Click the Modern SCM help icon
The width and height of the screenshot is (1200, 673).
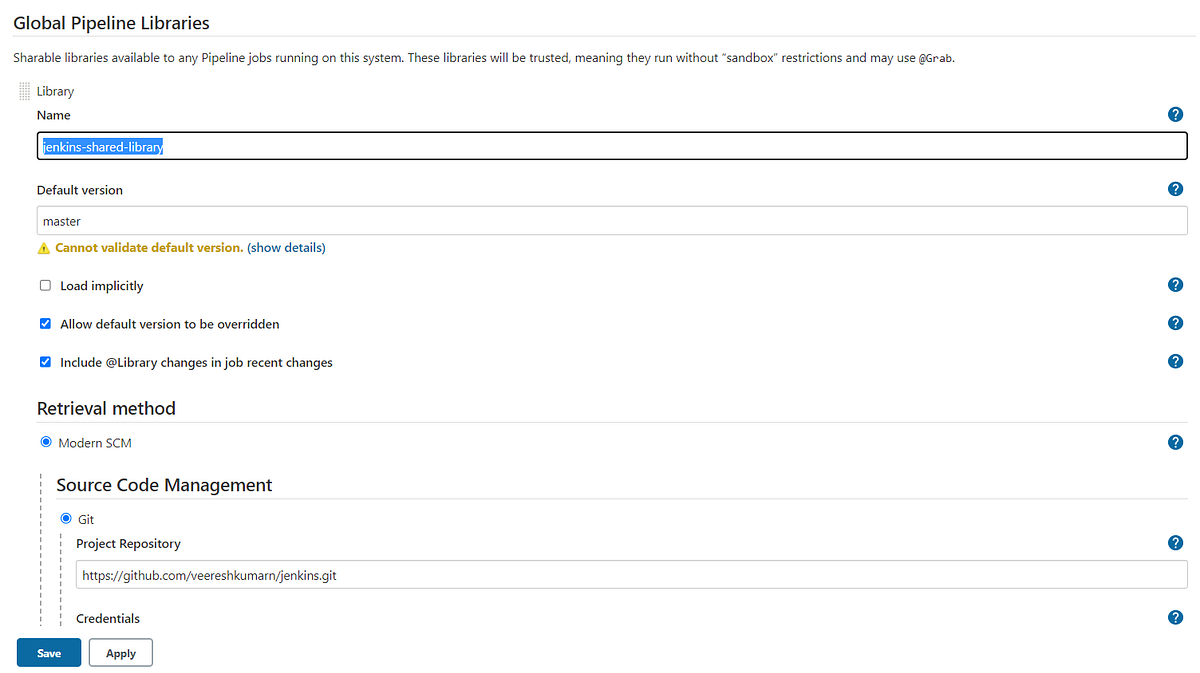(x=1175, y=441)
